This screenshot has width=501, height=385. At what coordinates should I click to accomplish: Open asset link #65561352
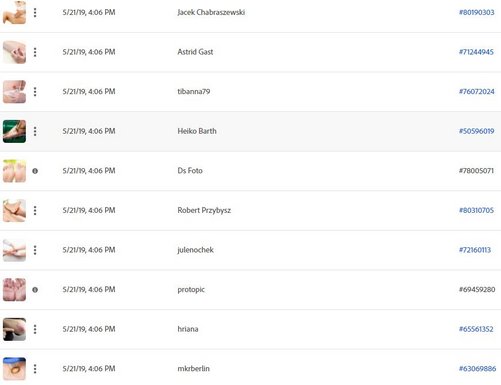pos(476,329)
